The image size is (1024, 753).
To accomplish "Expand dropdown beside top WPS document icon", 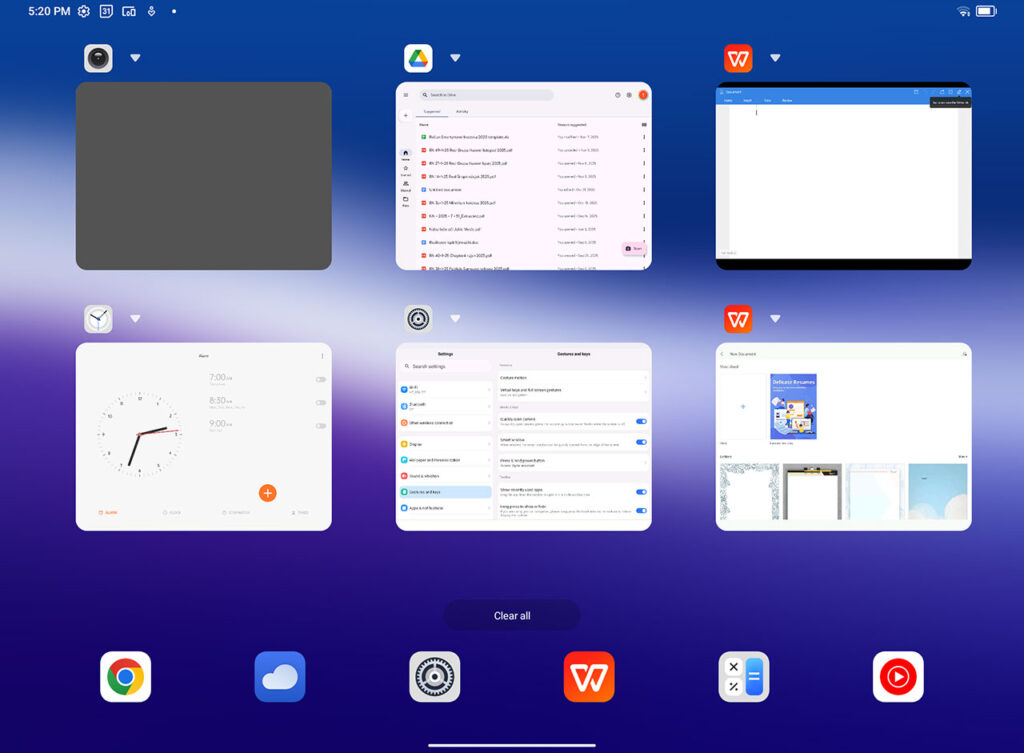I will pos(775,58).
